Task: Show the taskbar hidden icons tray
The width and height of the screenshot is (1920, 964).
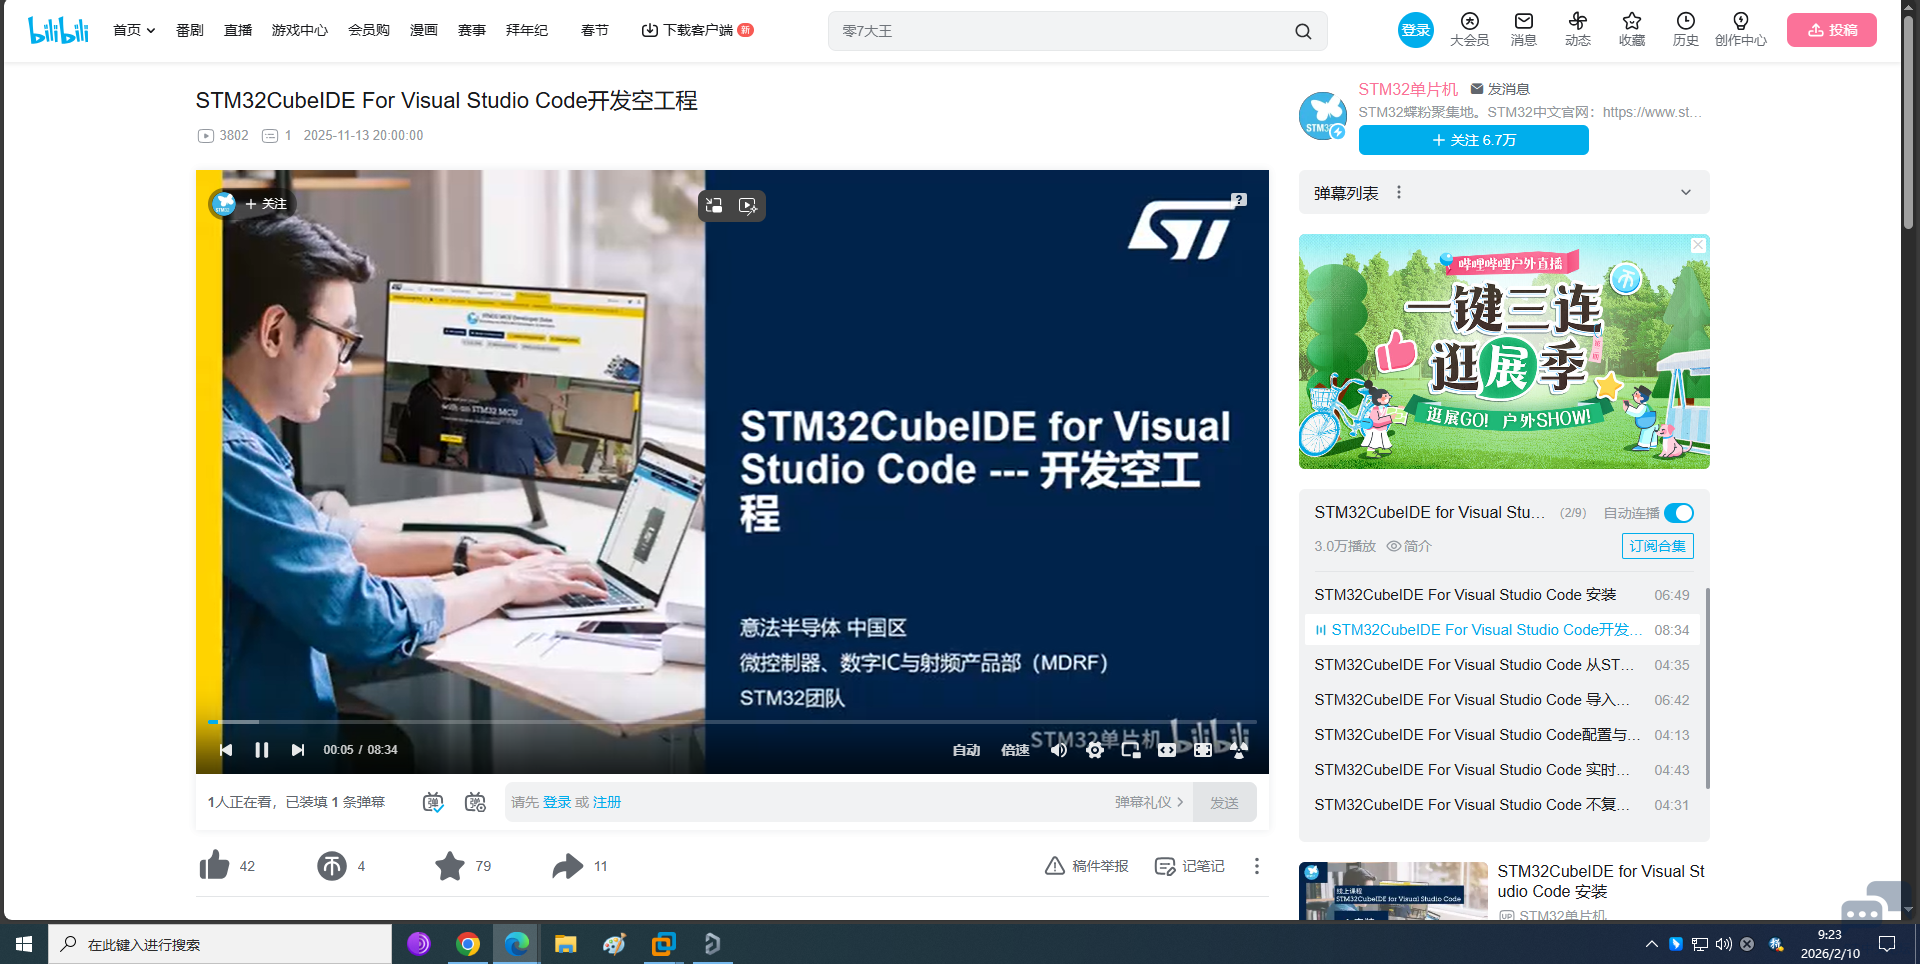Action: [1651, 944]
